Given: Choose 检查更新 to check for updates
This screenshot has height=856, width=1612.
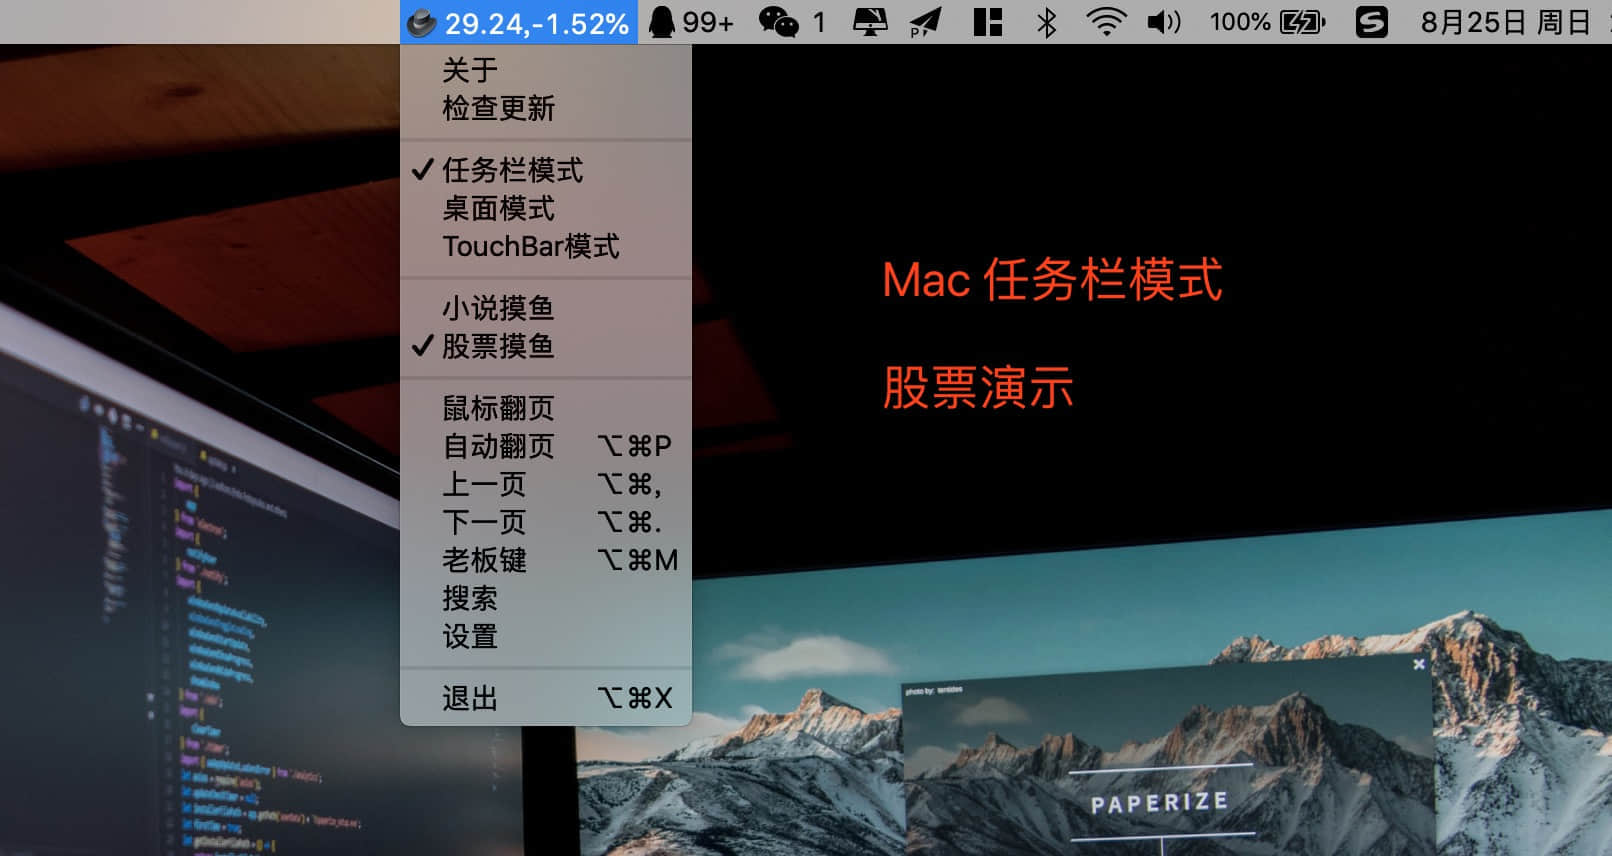Looking at the screenshot, I should [546, 108].
